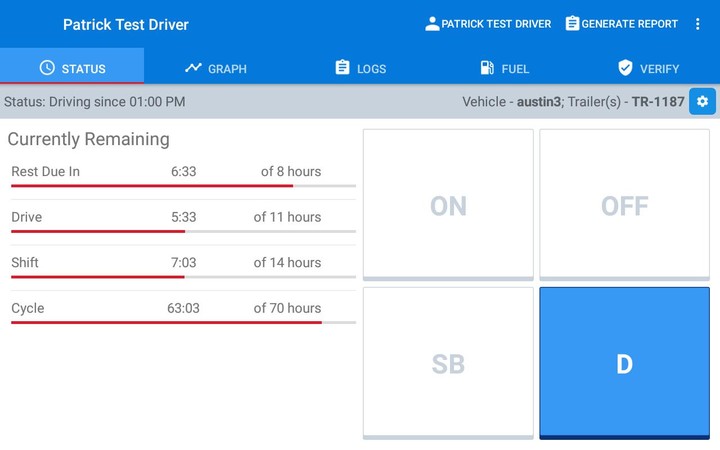This screenshot has width=720, height=450.
Task: Click the driver profile person icon
Action: coord(432,24)
